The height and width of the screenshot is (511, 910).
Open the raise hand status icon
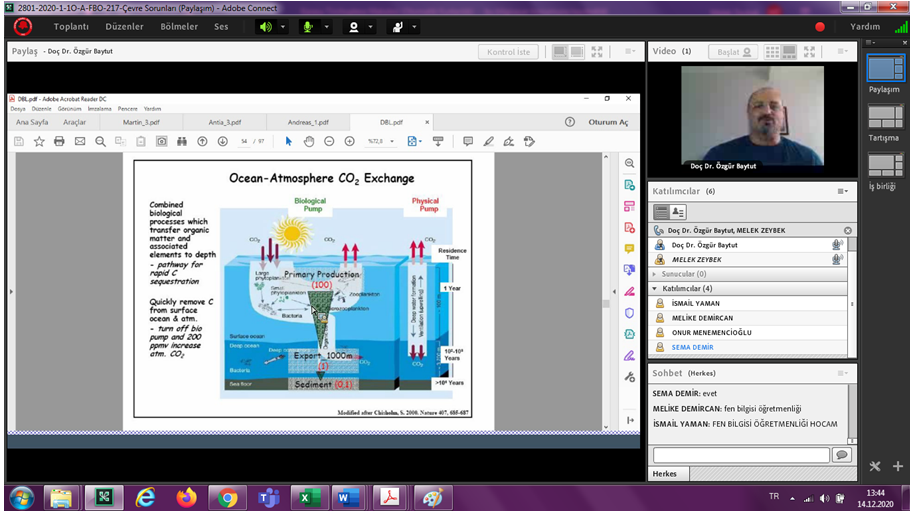click(x=397, y=27)
